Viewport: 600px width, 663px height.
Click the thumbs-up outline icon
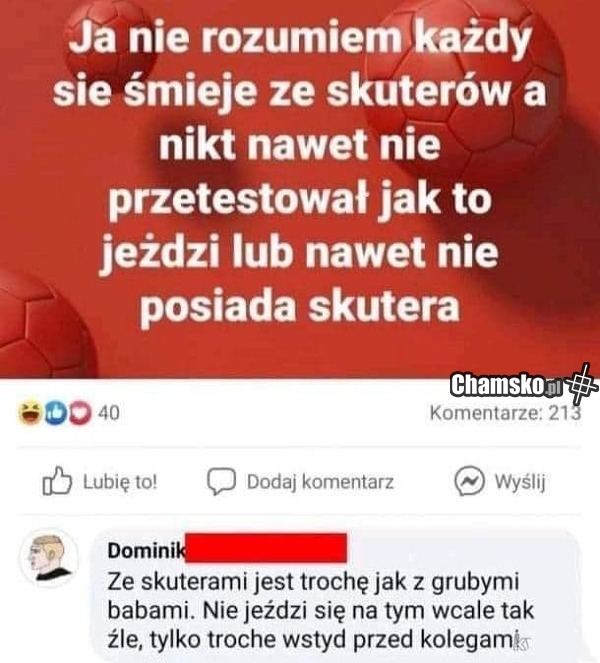click(57, 481)
